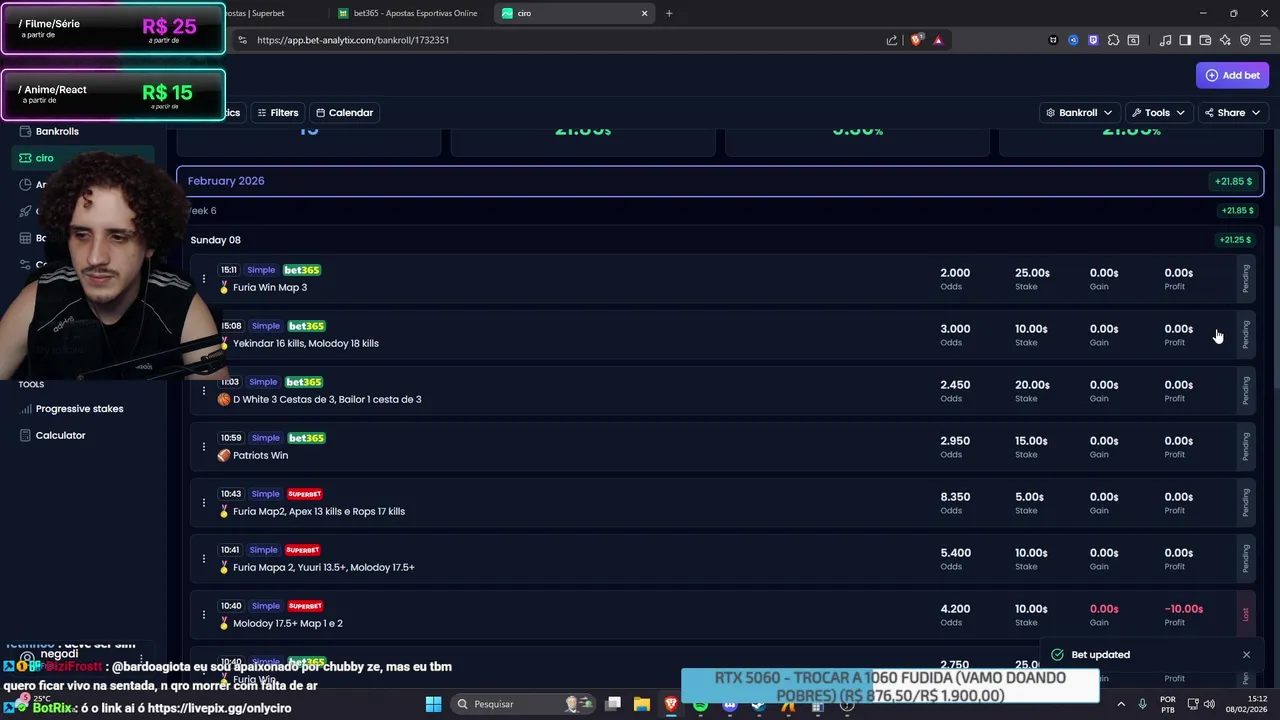This screenshot has height=720, width=1280.
Task: Click the Add bet button
Action: pos(1232,75)
